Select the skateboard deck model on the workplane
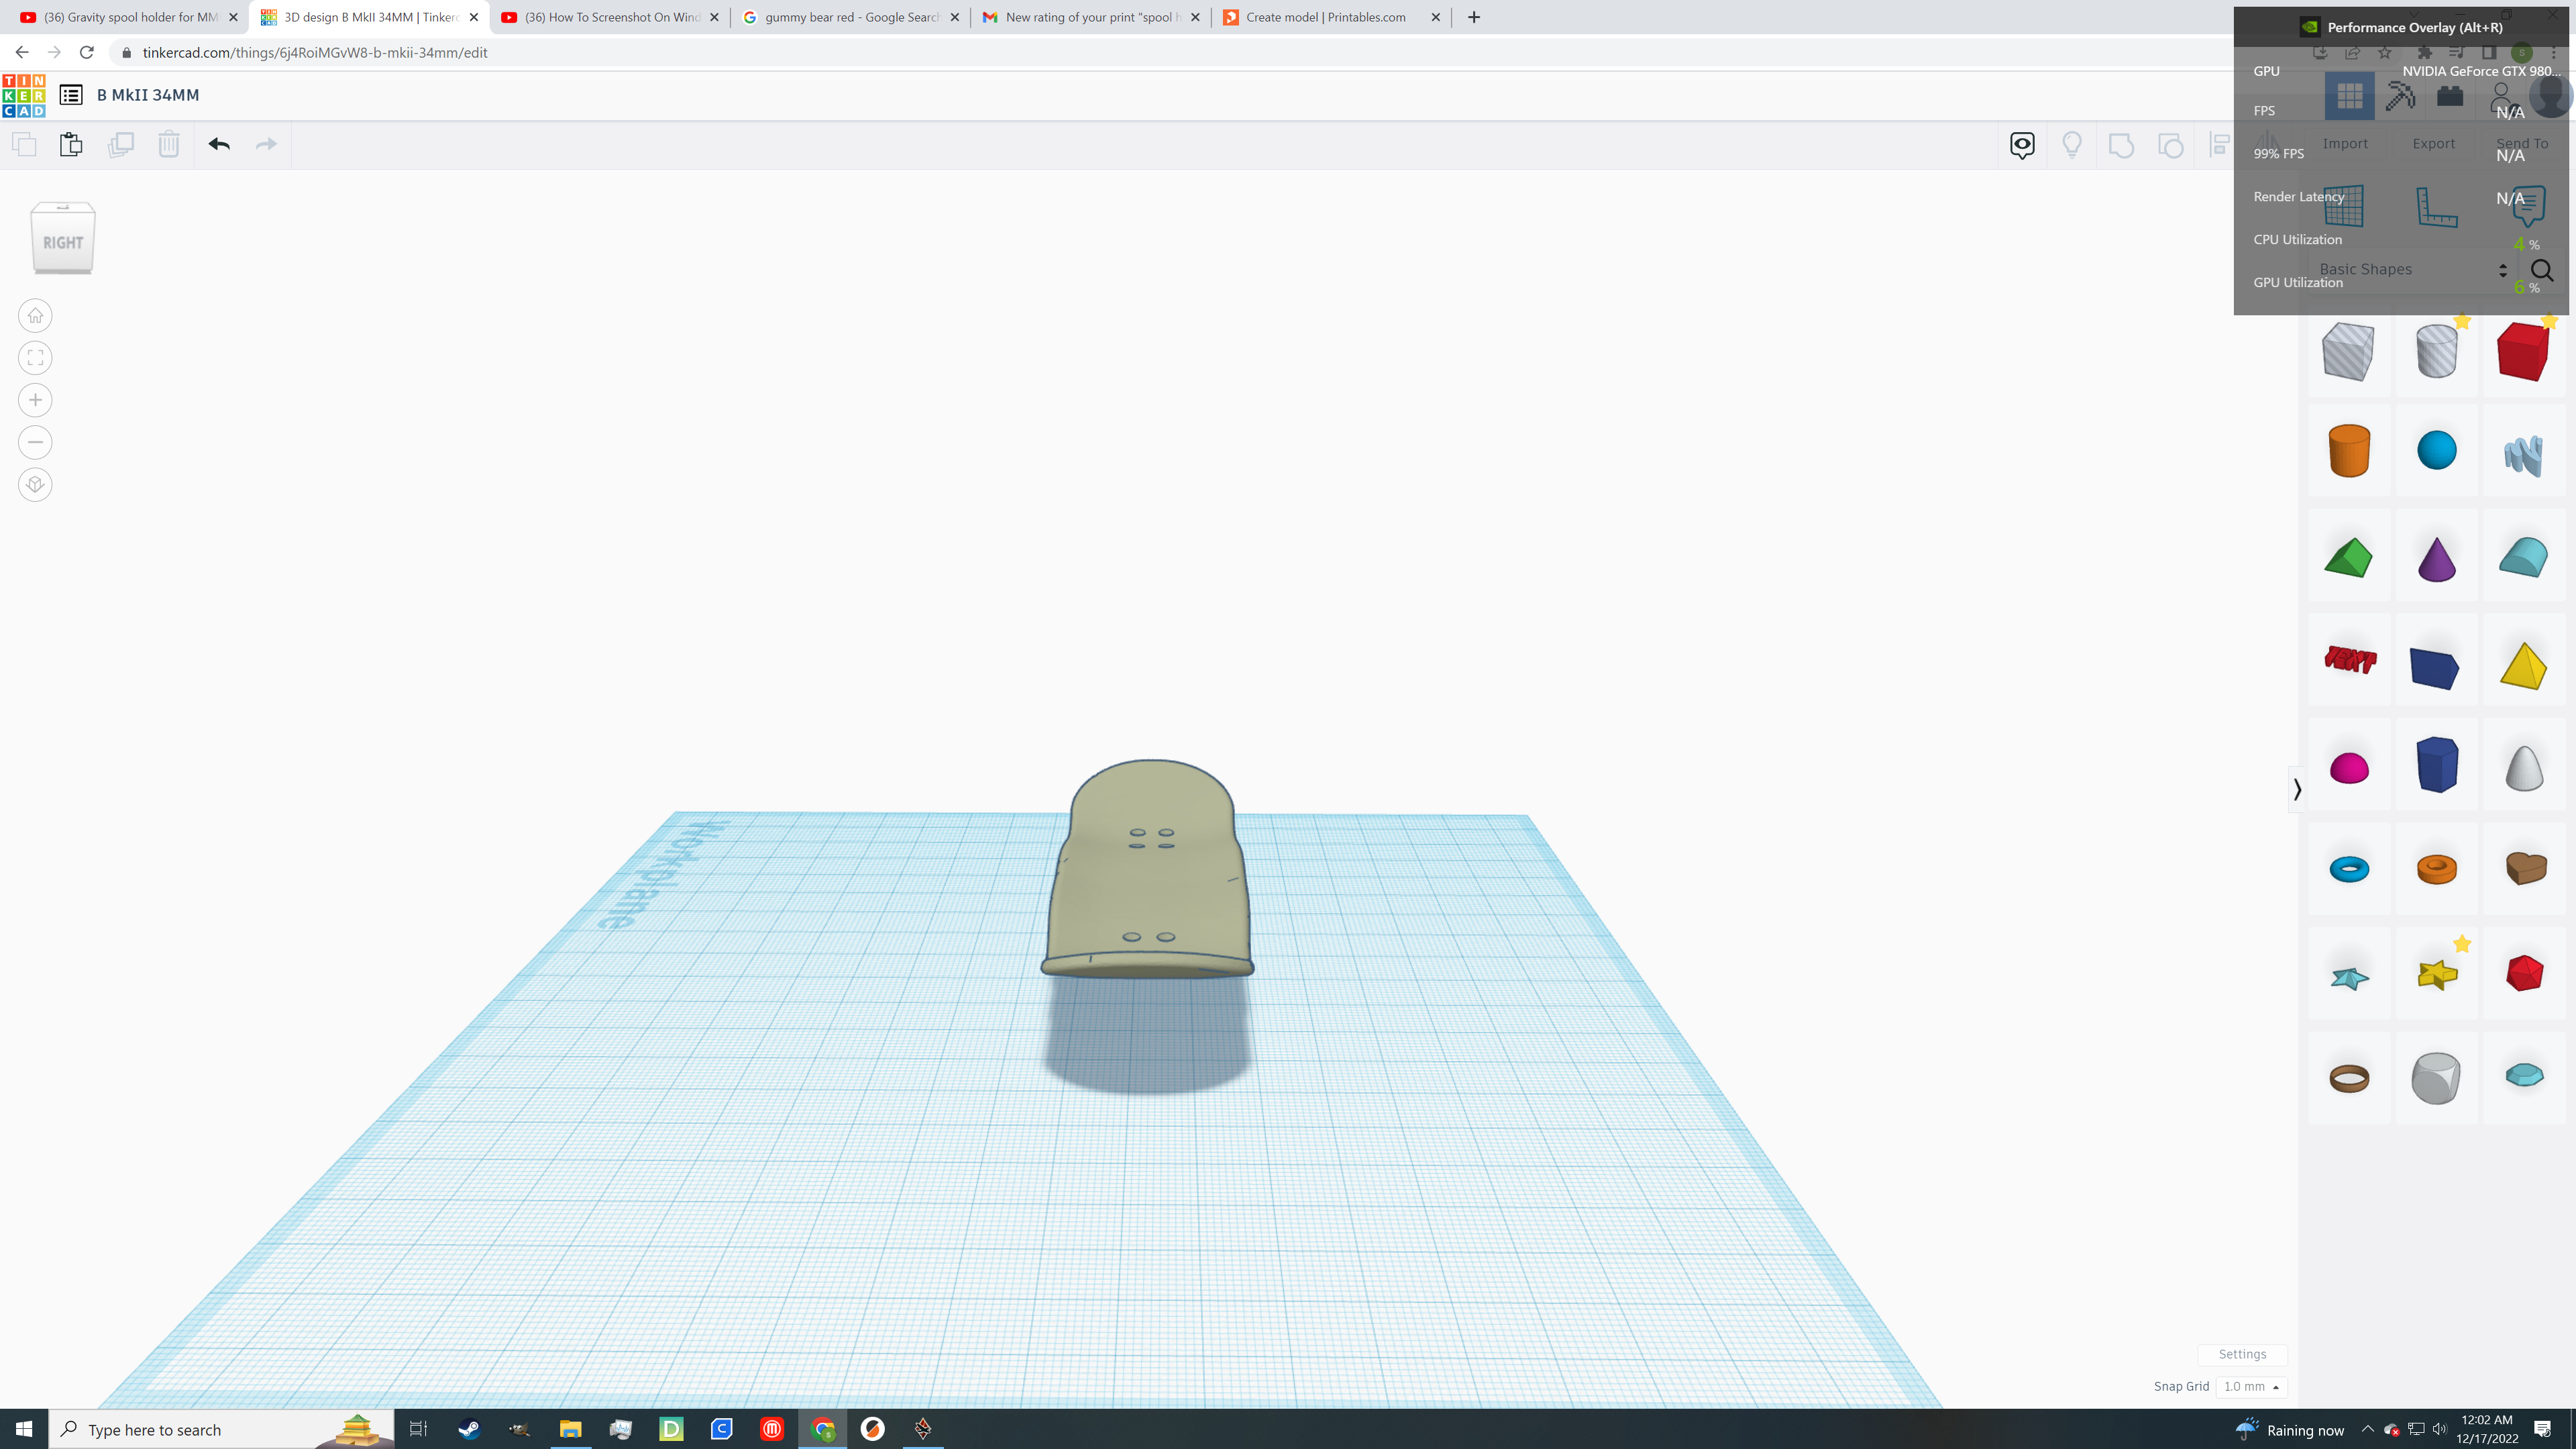Viewport: 2576px width, 1449px height. point(1147,868)
